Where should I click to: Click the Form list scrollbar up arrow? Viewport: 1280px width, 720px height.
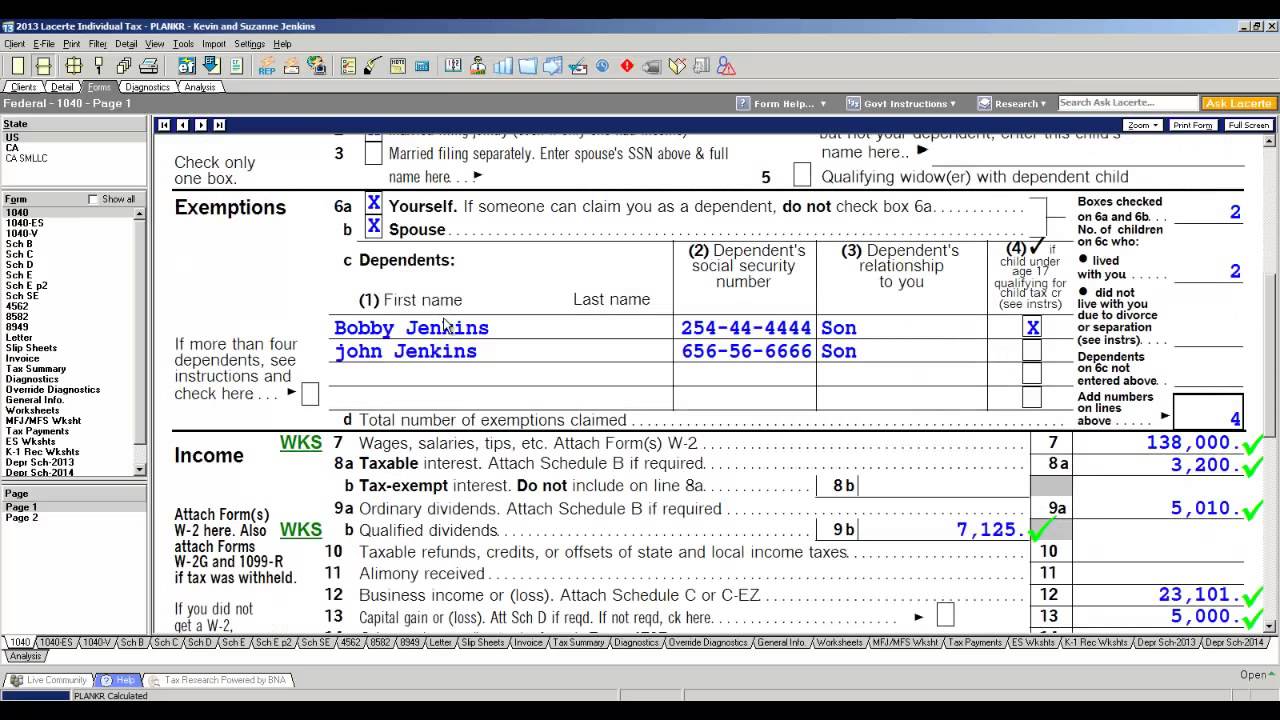click(x=140, y=214)
